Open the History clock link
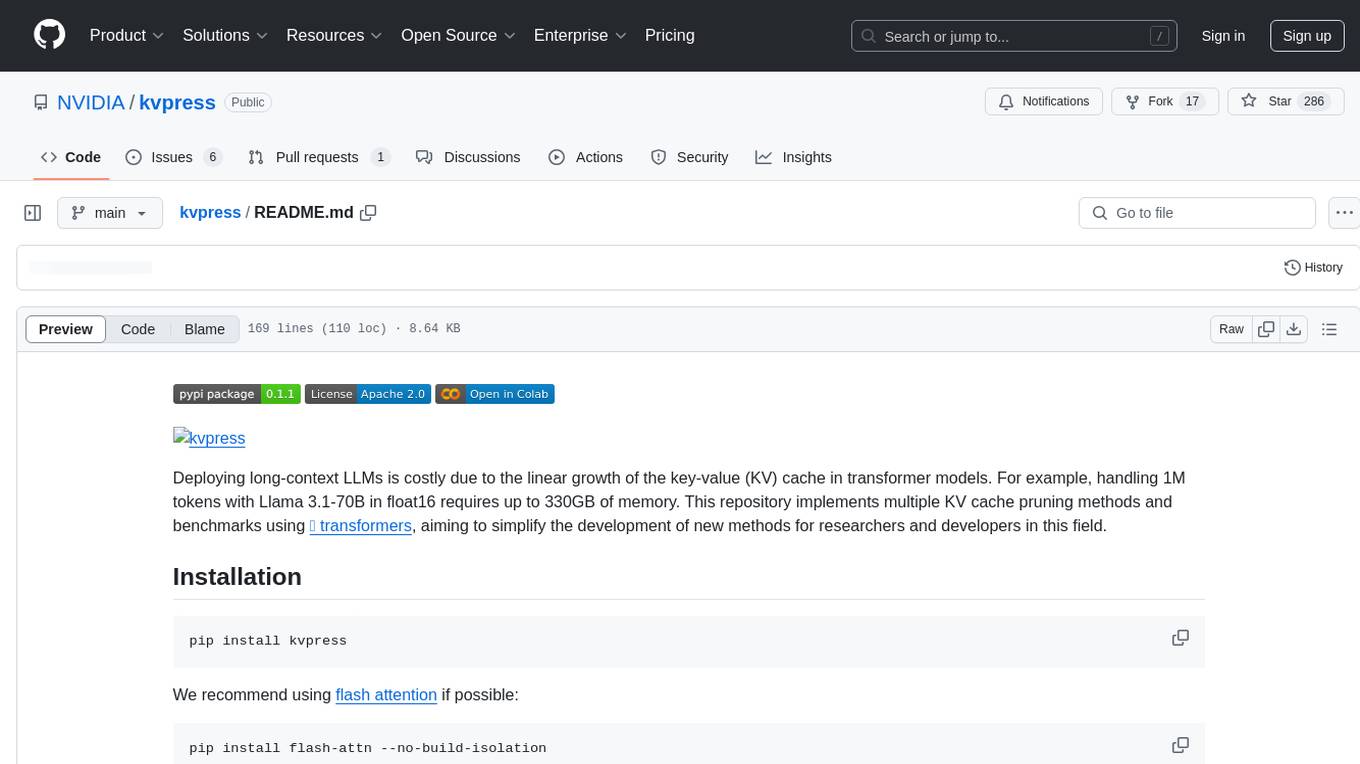This screenshot has width=1360, height=764. pyautogui.click(x=1313, y=268)
